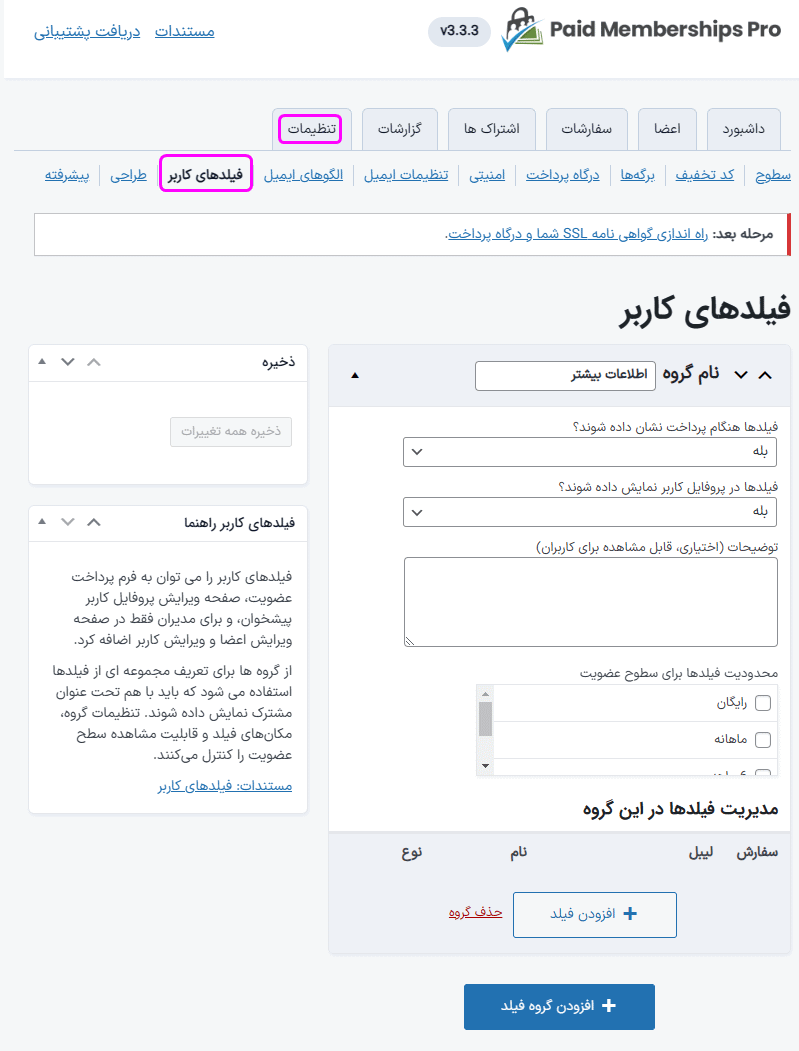Toggle the ذخیره panel triangle
Viewport: 799px width, 1051px height.
pos(42,362)
